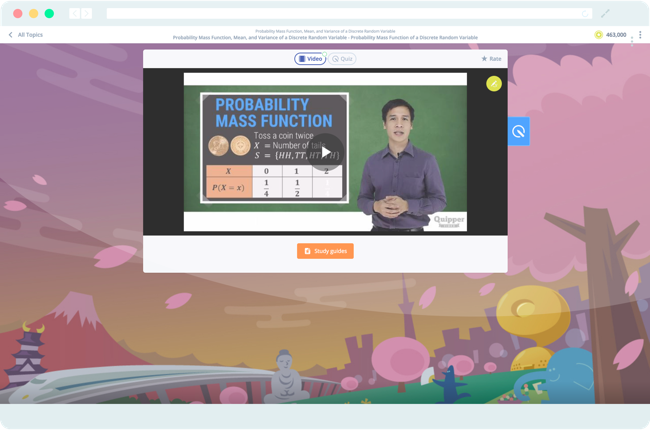650x430 pixels.
Task: Click the green window zoom button
Action: (49, 14)
